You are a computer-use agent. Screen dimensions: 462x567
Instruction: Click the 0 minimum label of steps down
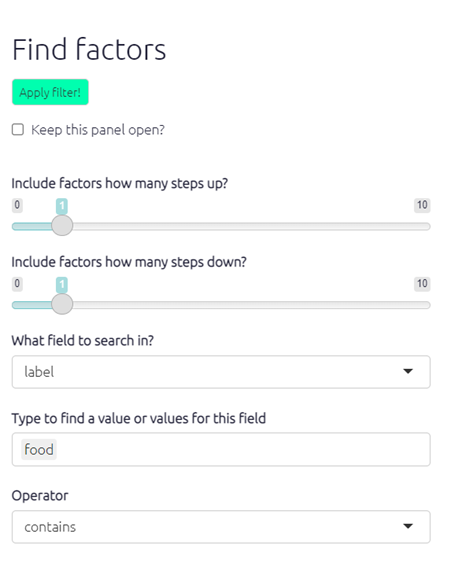click(x=17, y=284)
